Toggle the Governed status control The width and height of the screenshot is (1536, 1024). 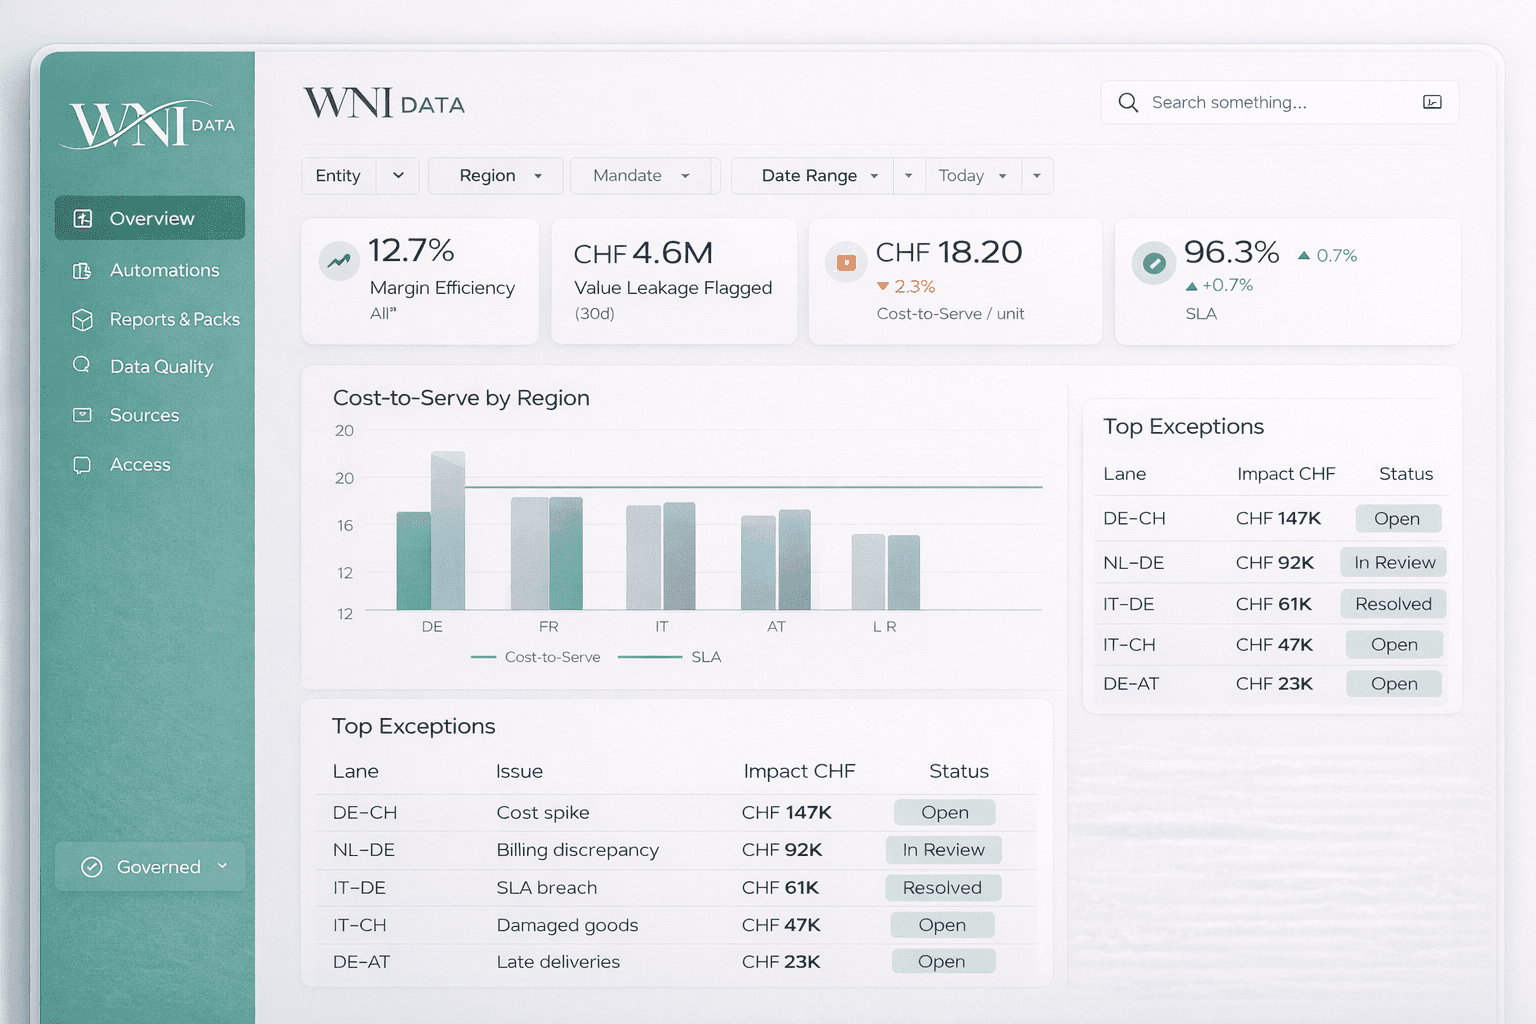150,866
